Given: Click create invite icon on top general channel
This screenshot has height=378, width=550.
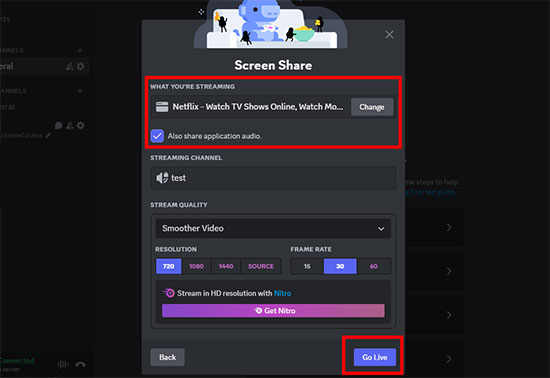Looking at the screenshot, I should (69, 66).
